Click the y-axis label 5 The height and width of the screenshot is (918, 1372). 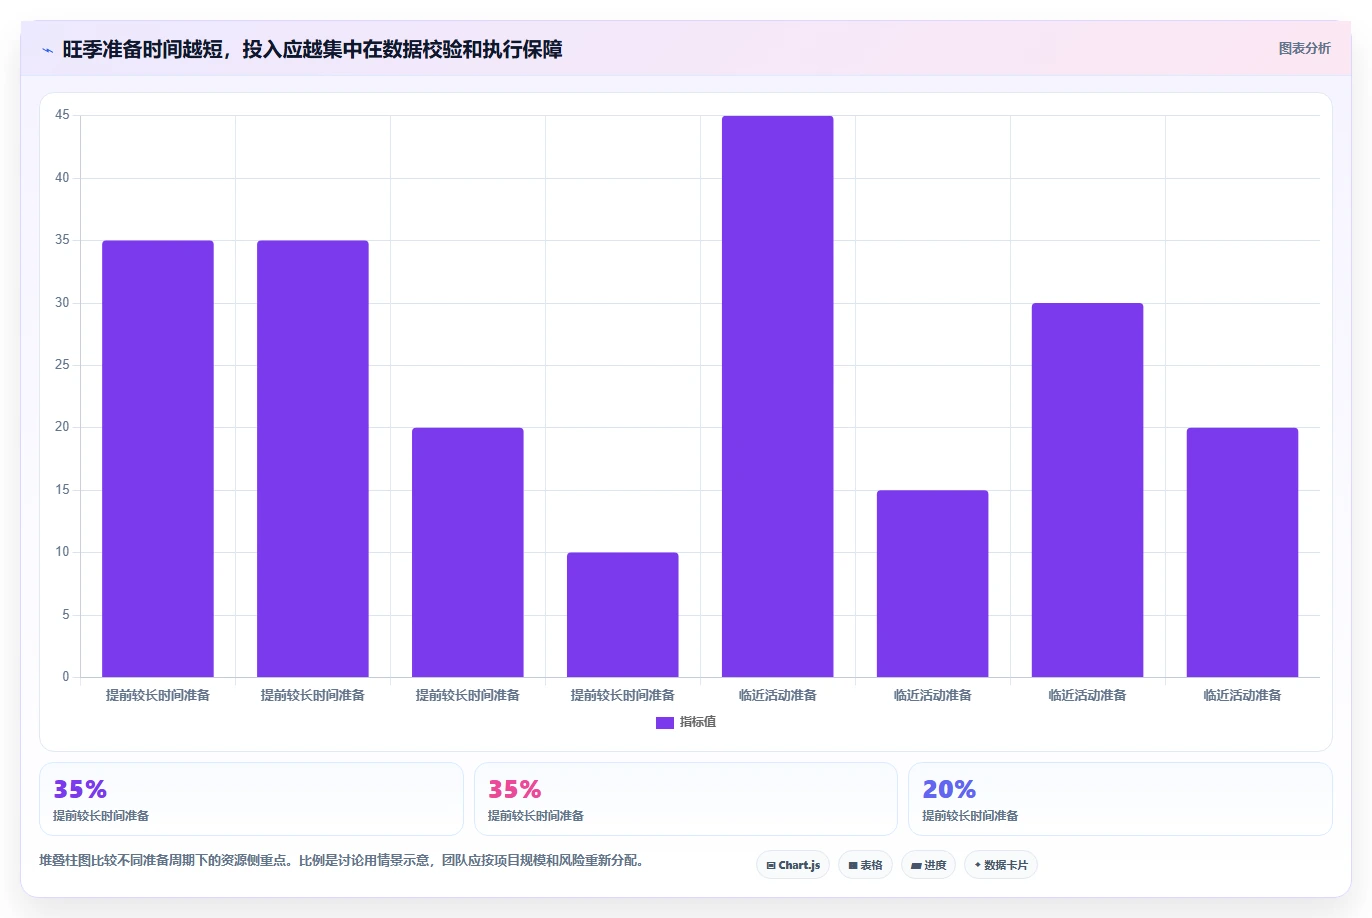(x=66, y=615)
